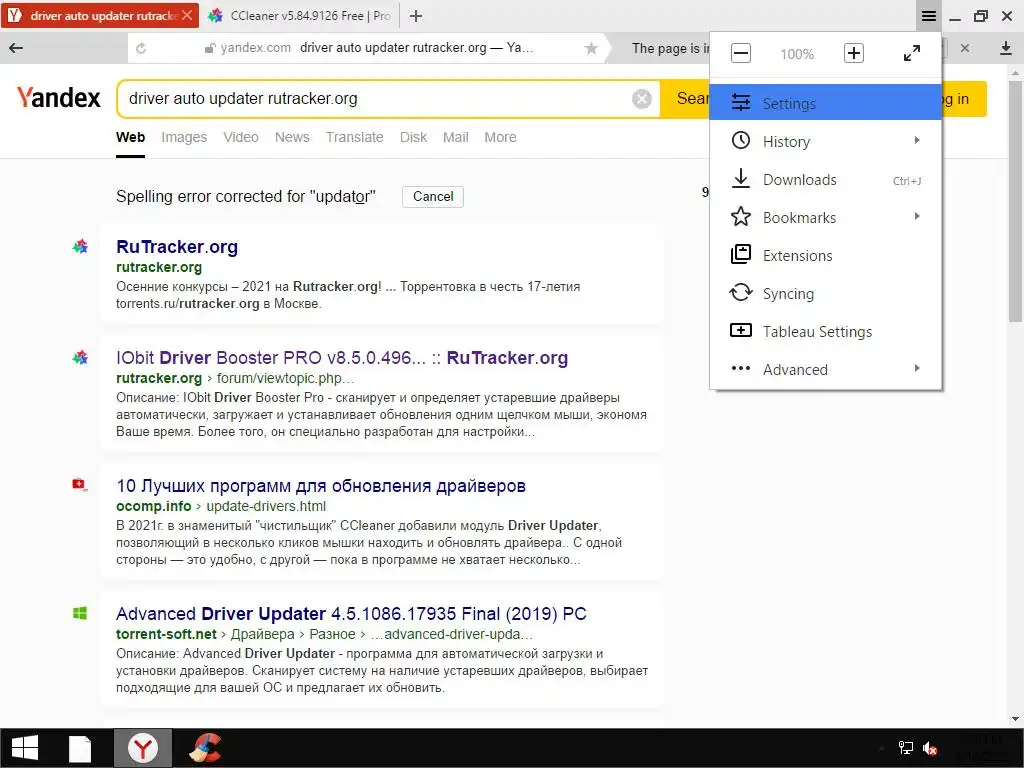Click the download arrow icon beside Downloads
Image resolution: width=1024 pixels, height=768 pixels.
[741, 178]
